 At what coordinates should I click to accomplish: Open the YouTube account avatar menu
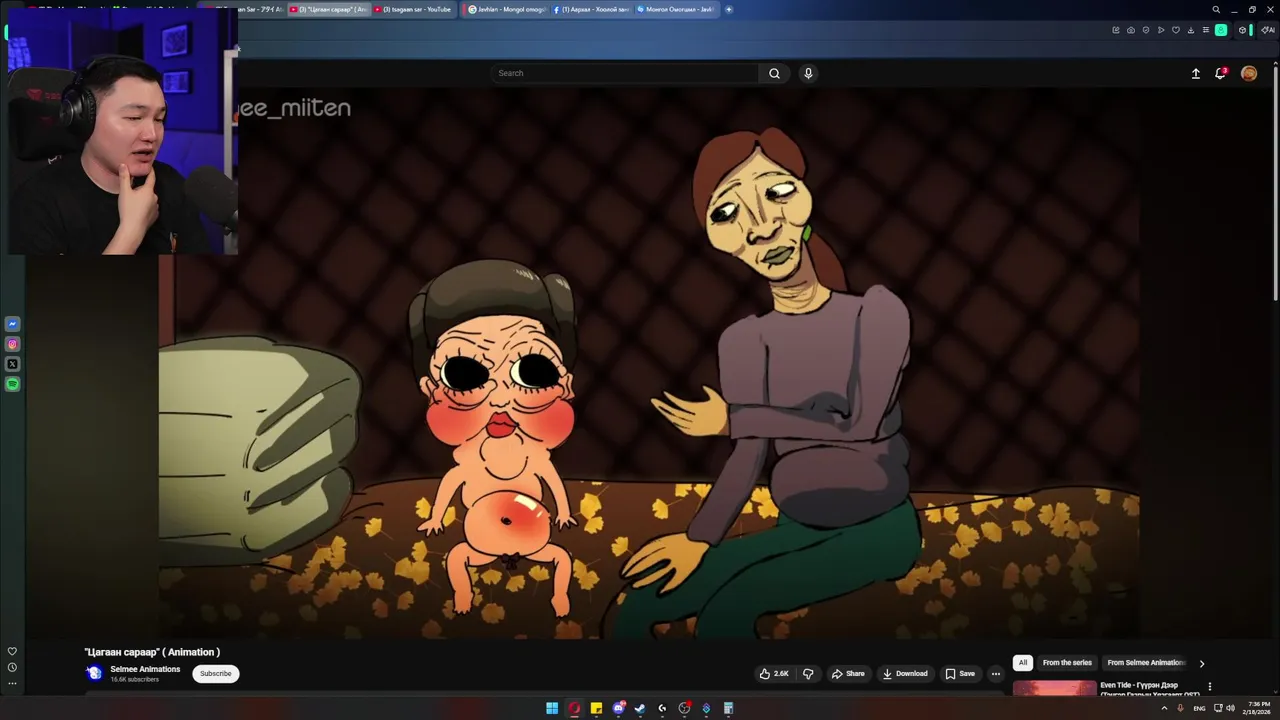pos(1249,73)
